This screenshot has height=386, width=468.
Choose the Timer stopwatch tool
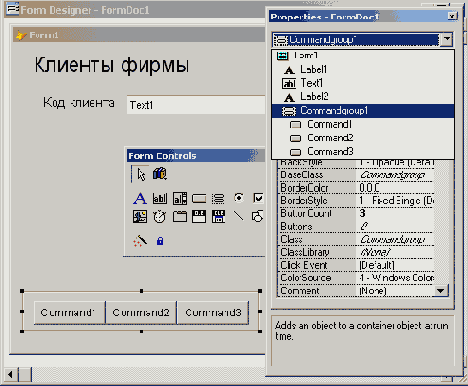click(x=160, y=217)
